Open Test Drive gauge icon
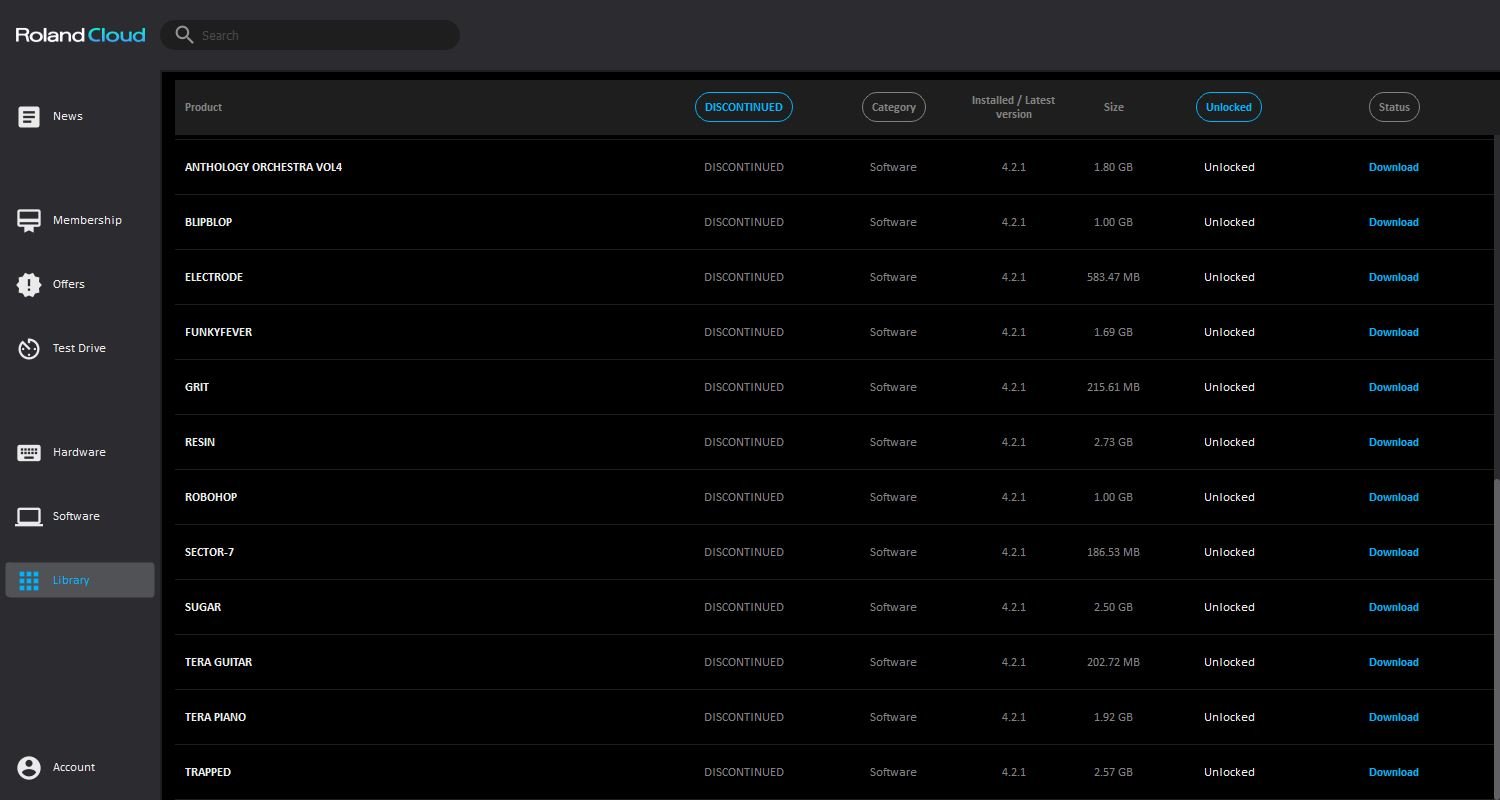 pyautogui.click(x=29, y=349)
